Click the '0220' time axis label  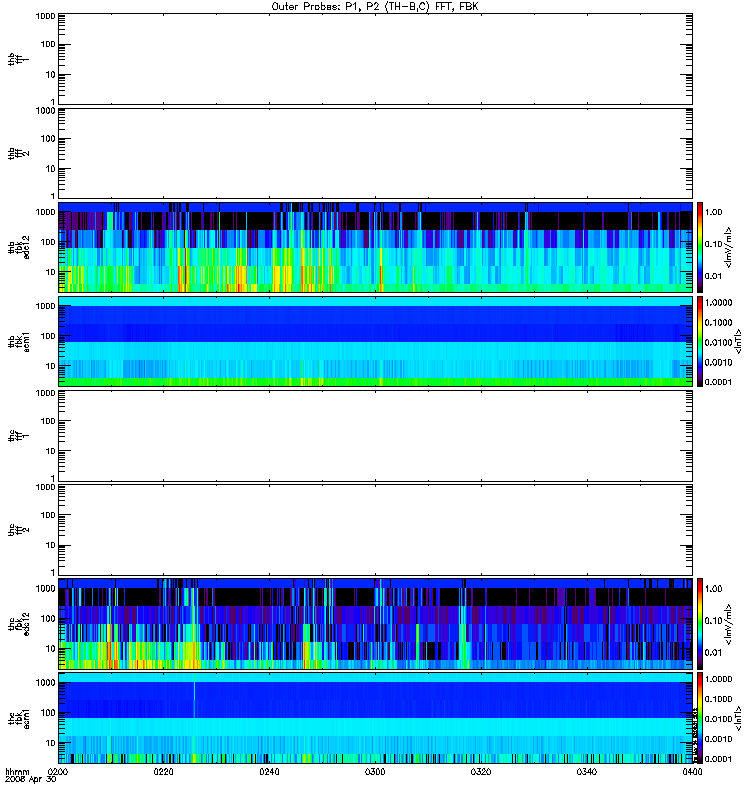coord(163,772)
